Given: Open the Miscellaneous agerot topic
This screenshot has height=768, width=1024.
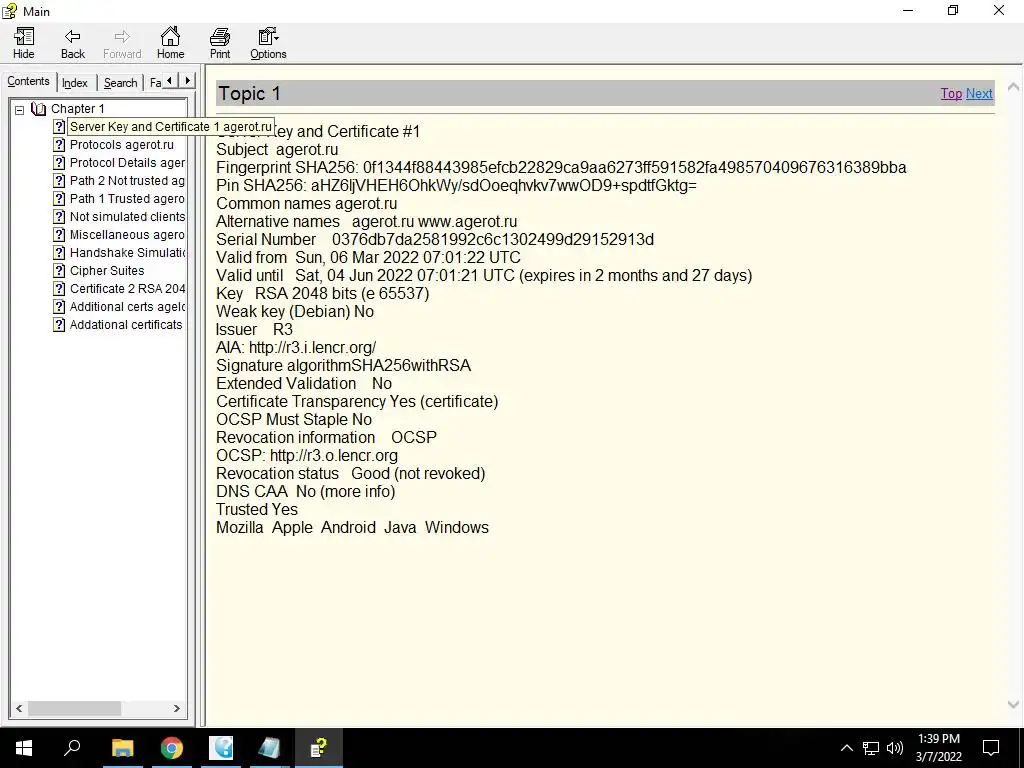Looking at the screenshot, I should 127,234.
